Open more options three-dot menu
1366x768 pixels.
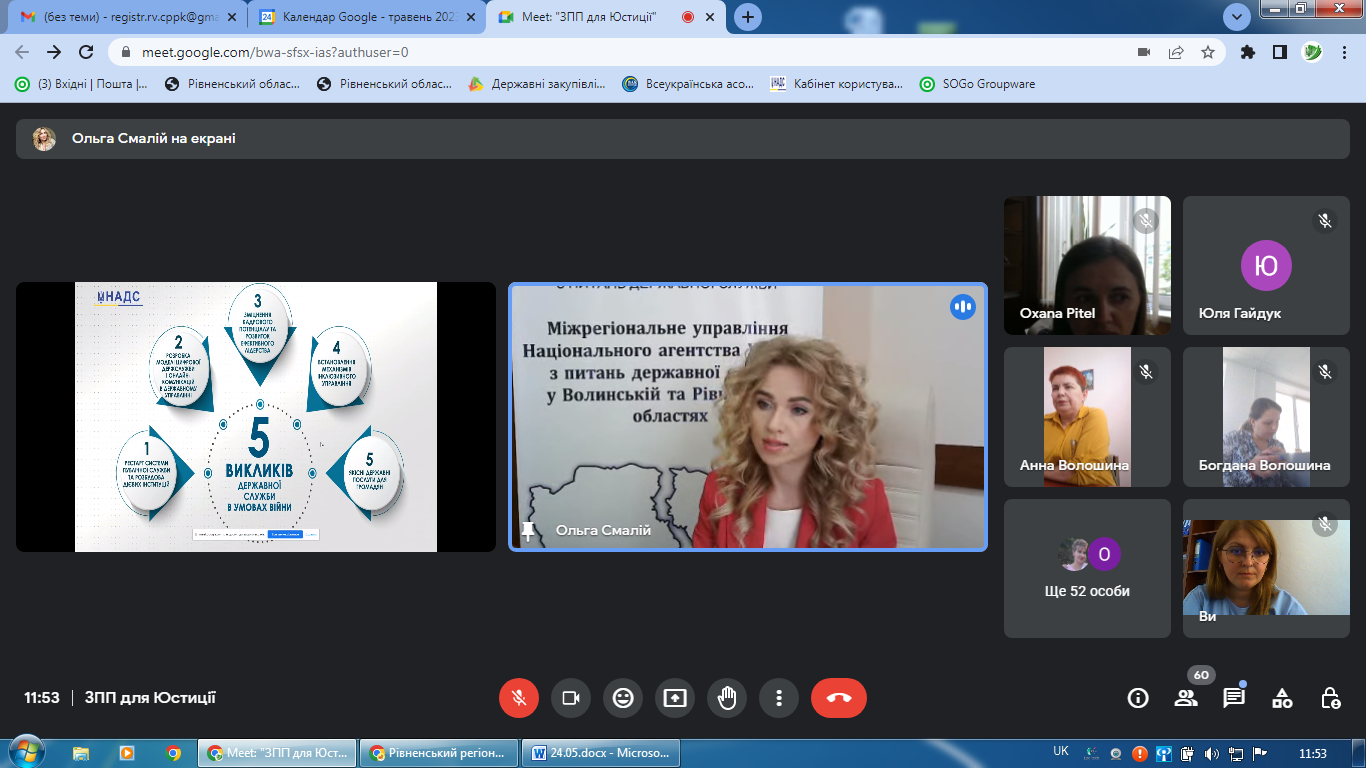coord(779,698)
